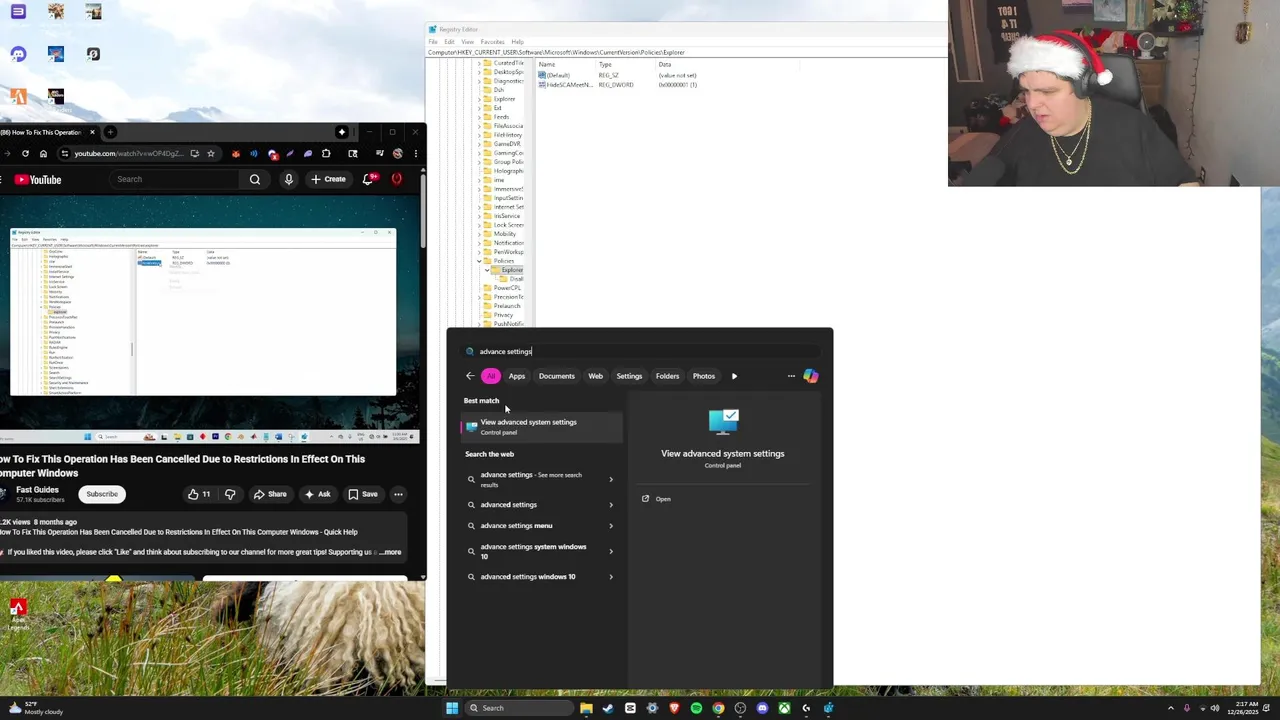The width and height of the screenshot is (1280, 720).
Task: Share the YouTube video
Action: [270, 494]
